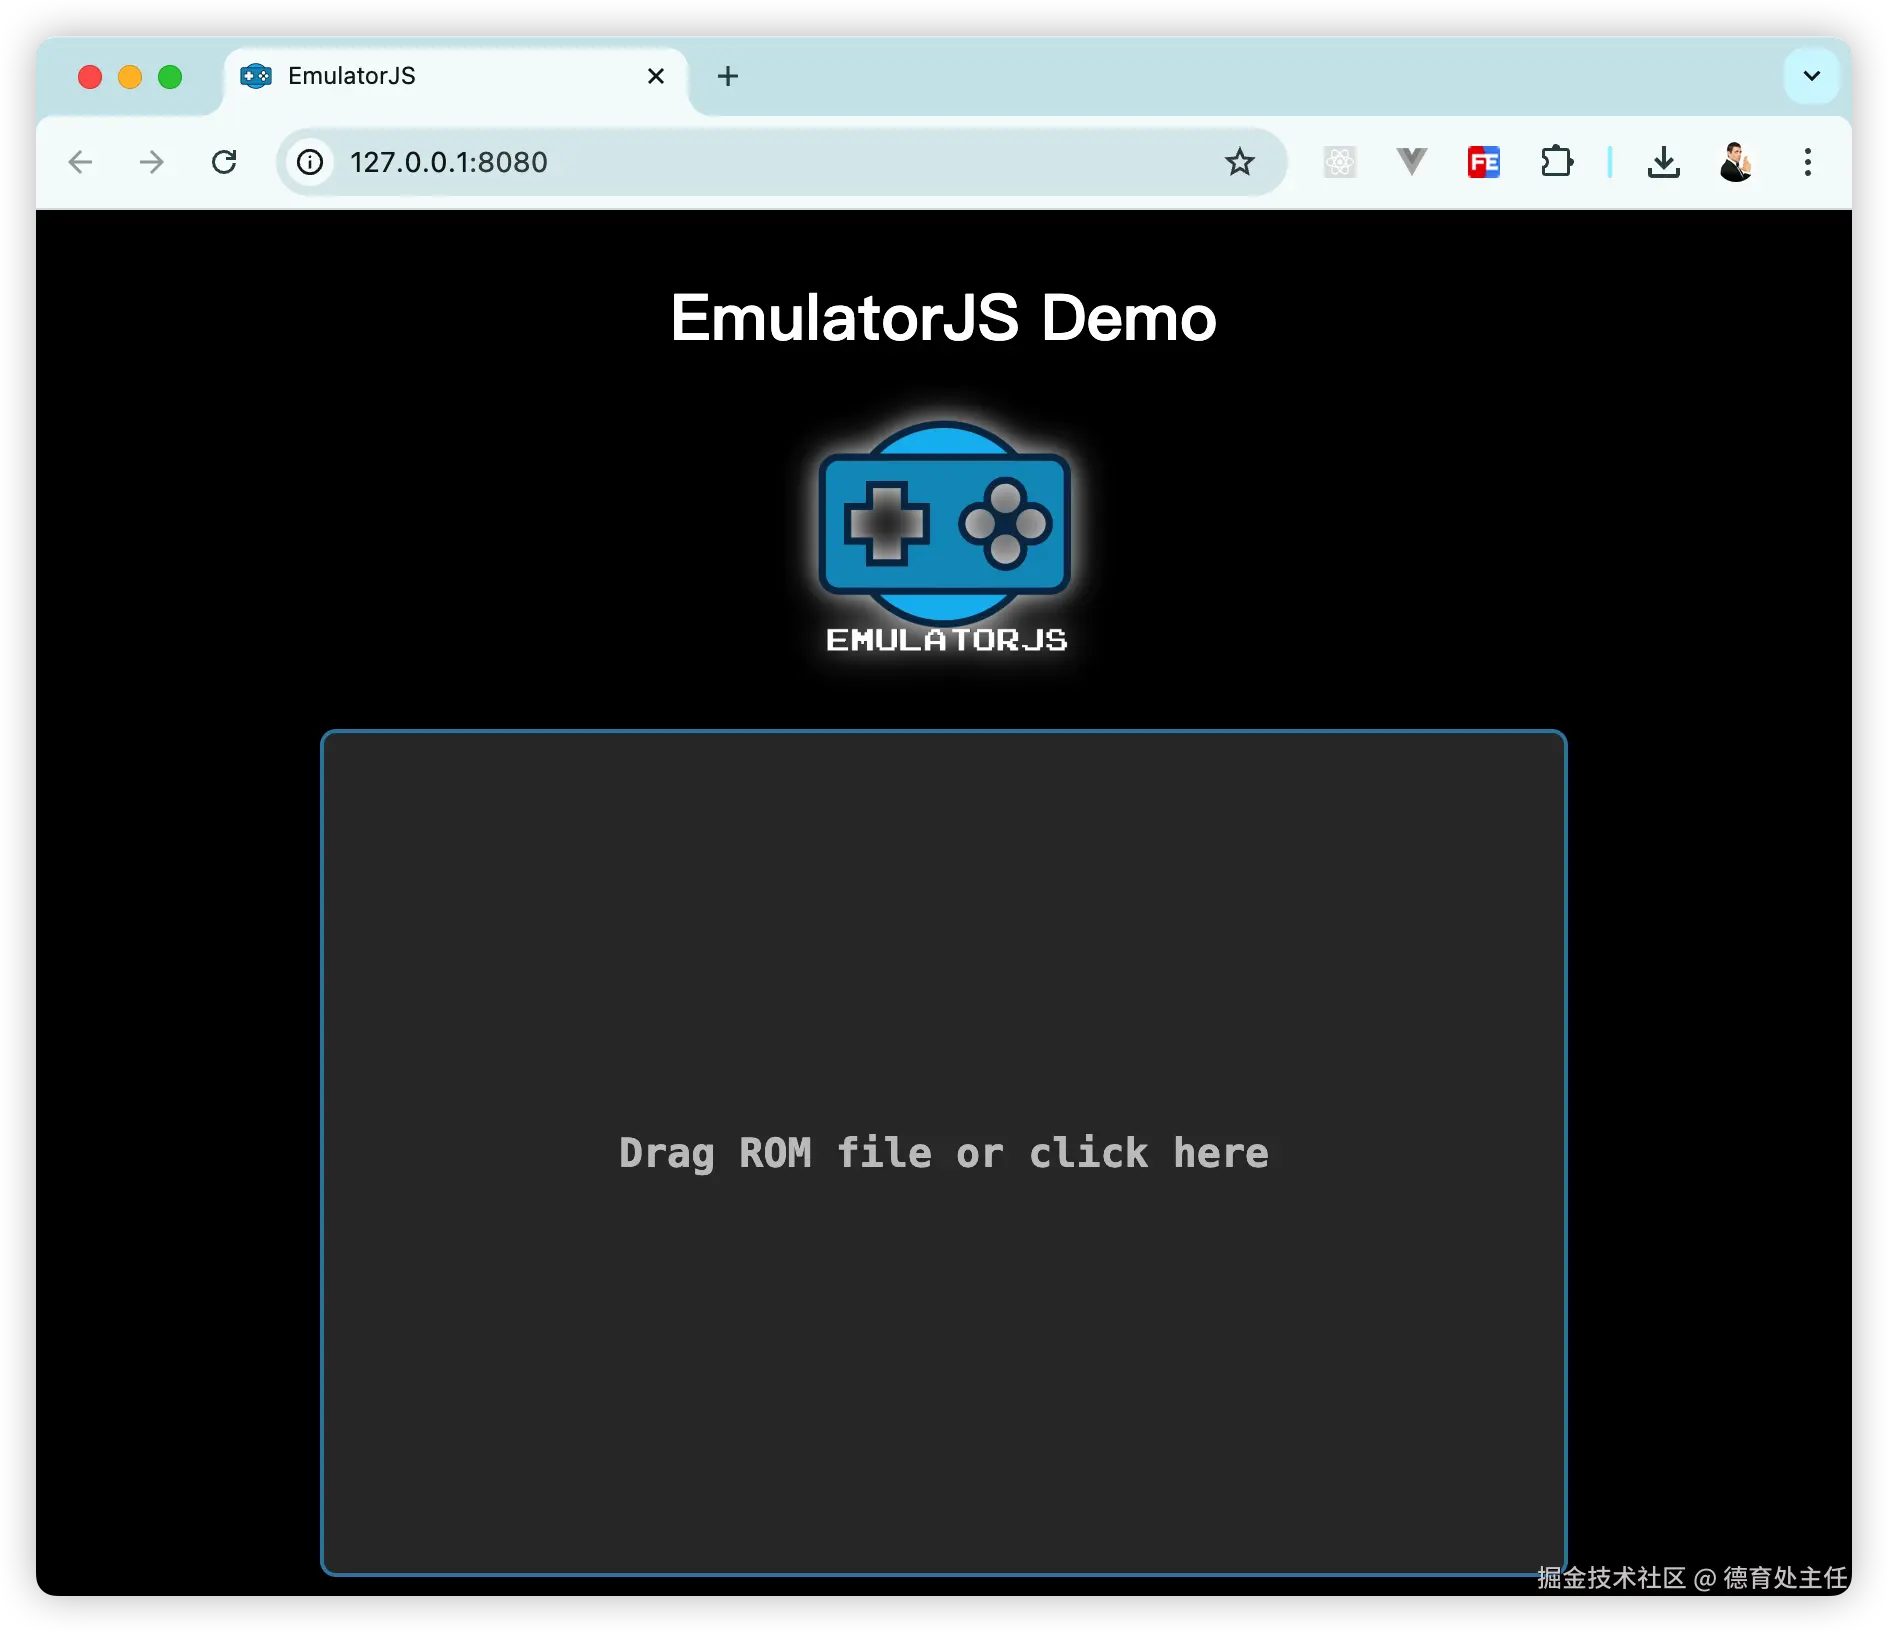
Task: Open the FE helper extension
Action: pyautogui.click(x=1484, y=162)
